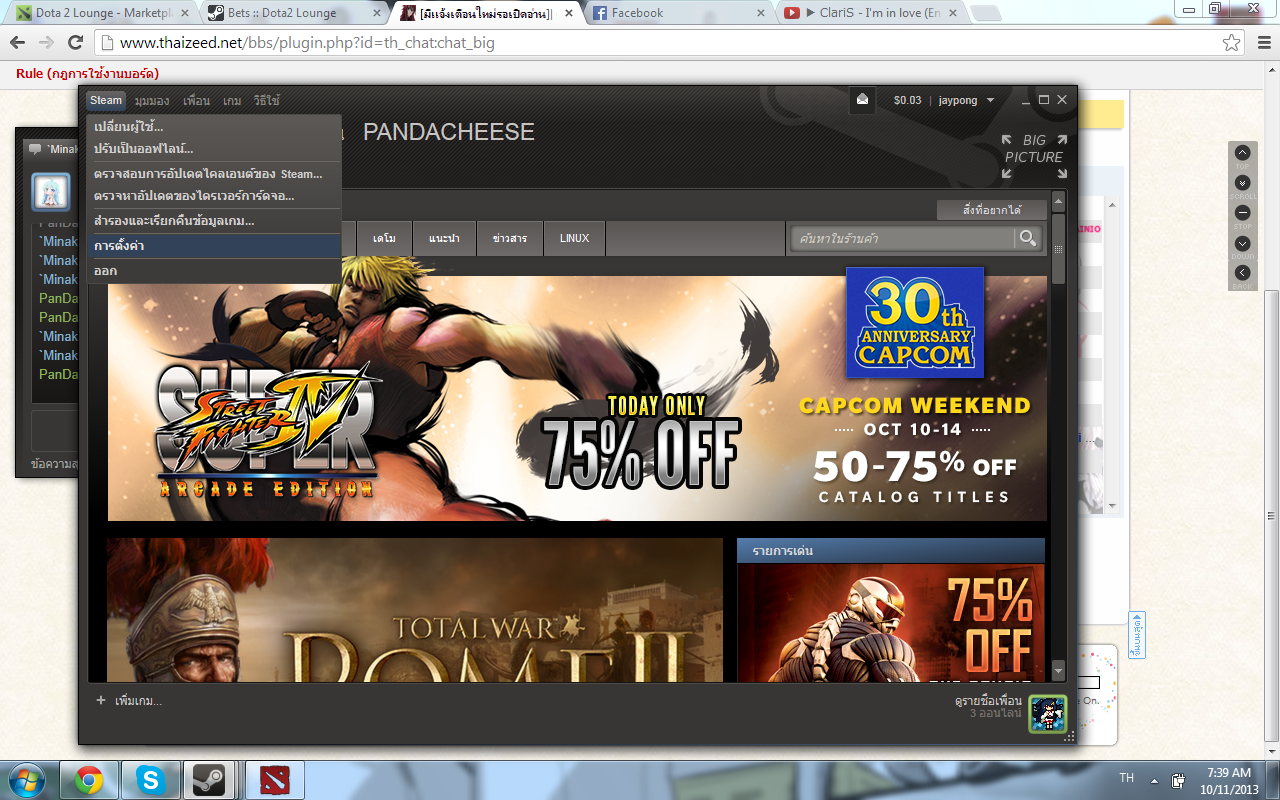Screen dimensions: 1280x800
Task: Click the chat window avatar icon
Action: (x=51, y=191)
